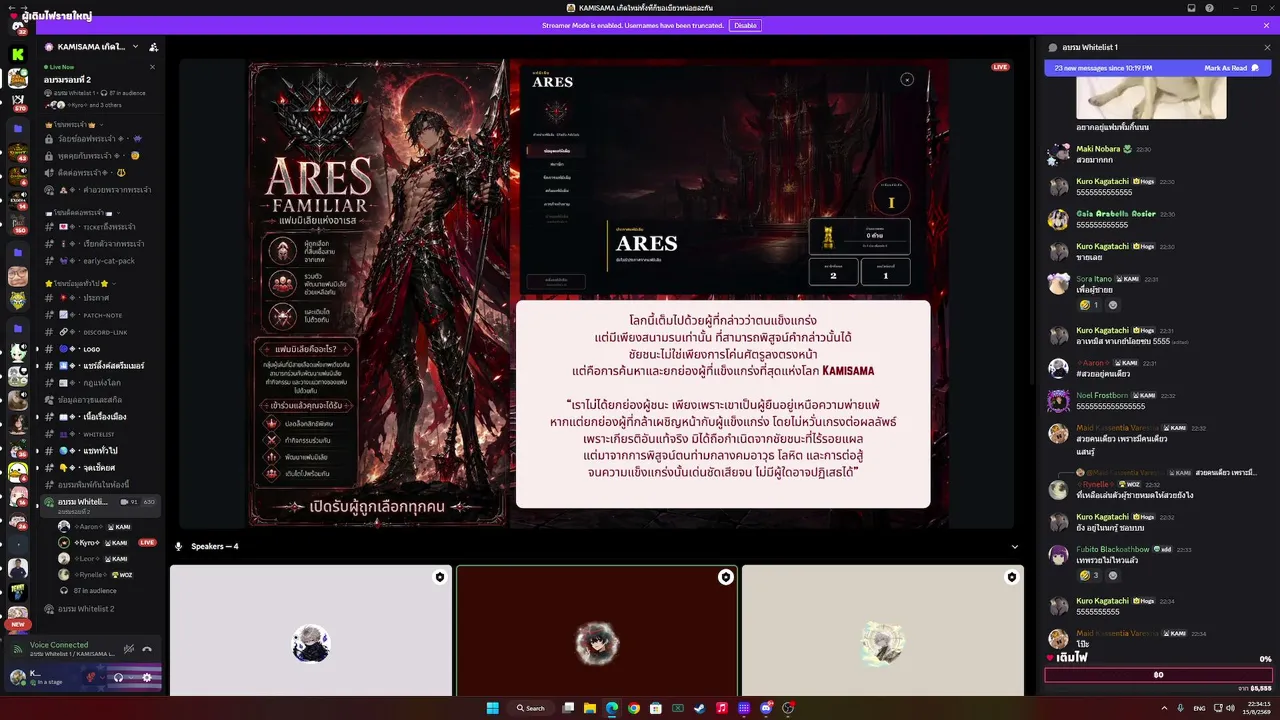Open the WHITELIST text channel
The width and height of the screenshot is (1280, 720).
[x=98, y=434]
